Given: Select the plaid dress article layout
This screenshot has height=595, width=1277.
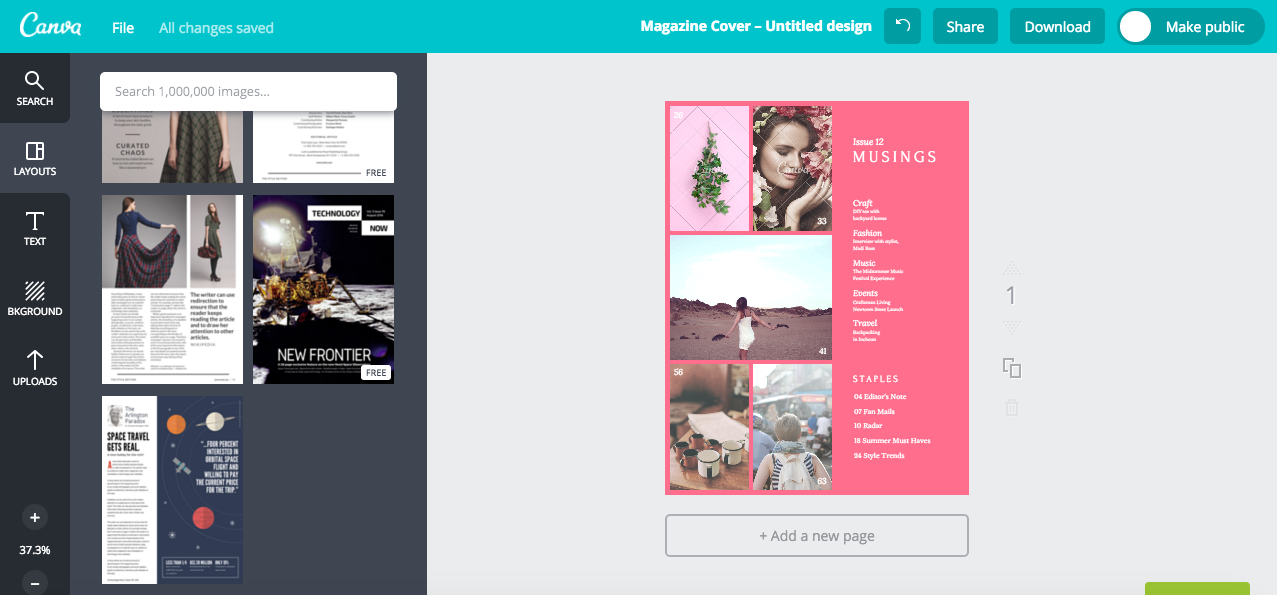Looking at the screenshot, I should (x=172, y=289).
